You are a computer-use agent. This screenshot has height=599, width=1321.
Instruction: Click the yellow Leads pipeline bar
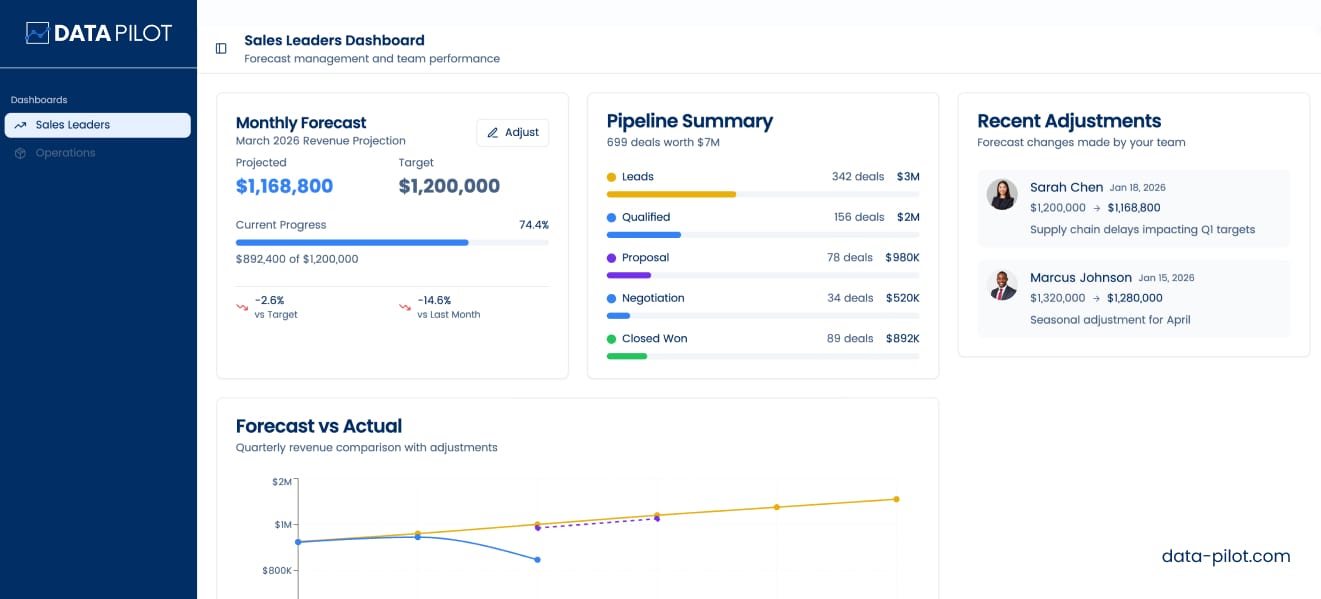pos(671,194)
